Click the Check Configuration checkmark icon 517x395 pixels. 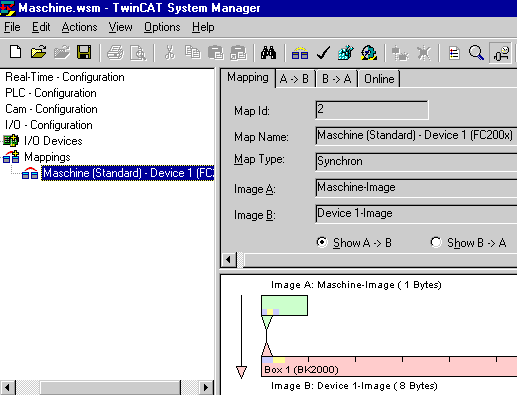pos(323,53)
